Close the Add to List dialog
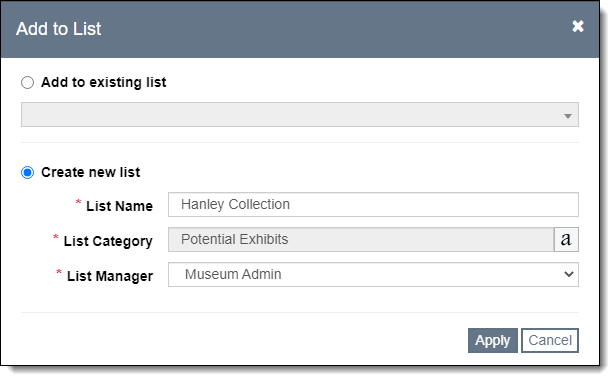Viewport: 615px width, 381px height. pos(578,26)
